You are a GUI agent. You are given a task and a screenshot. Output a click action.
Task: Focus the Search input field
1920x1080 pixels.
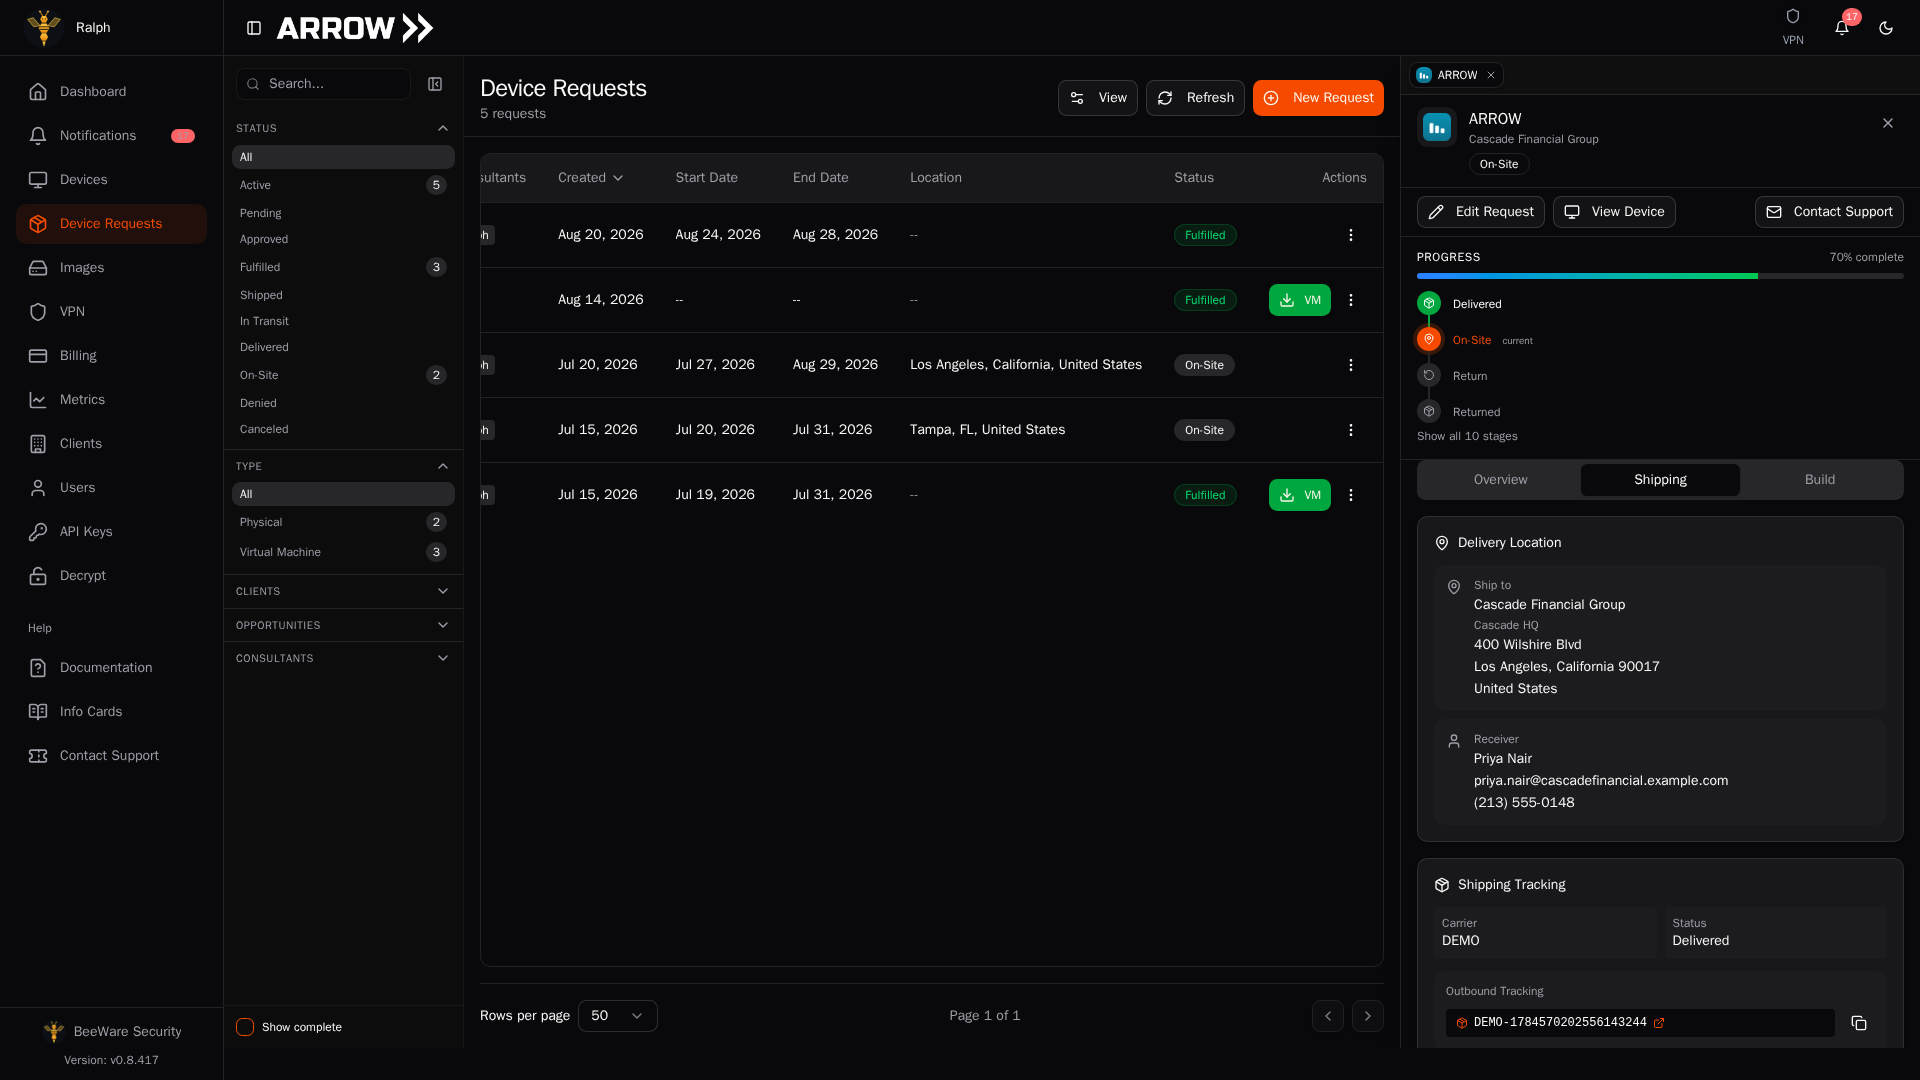323,84
